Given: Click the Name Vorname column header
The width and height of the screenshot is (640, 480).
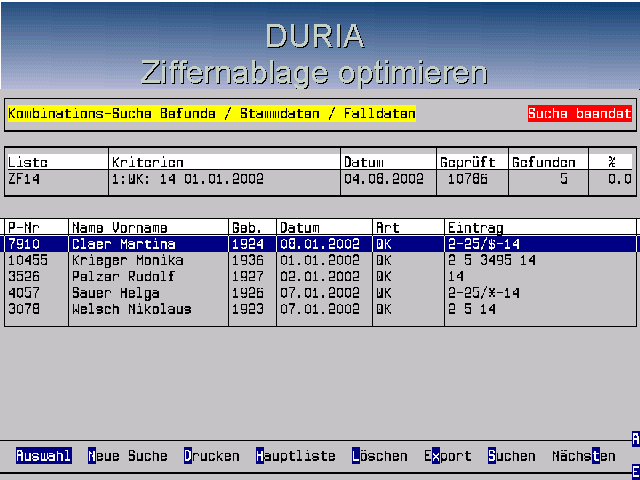Looking at the screenshot, I should tap(120, 227).
